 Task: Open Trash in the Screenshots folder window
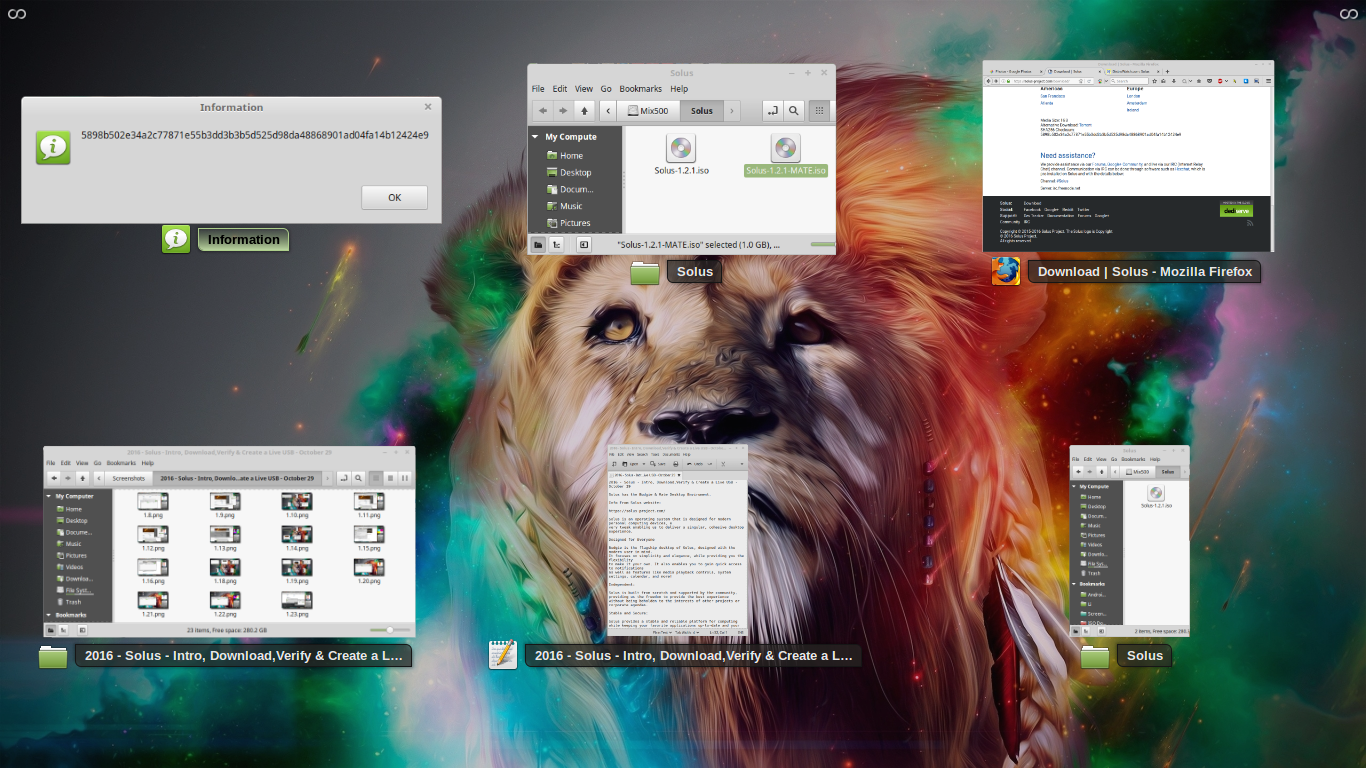(70, 602)
